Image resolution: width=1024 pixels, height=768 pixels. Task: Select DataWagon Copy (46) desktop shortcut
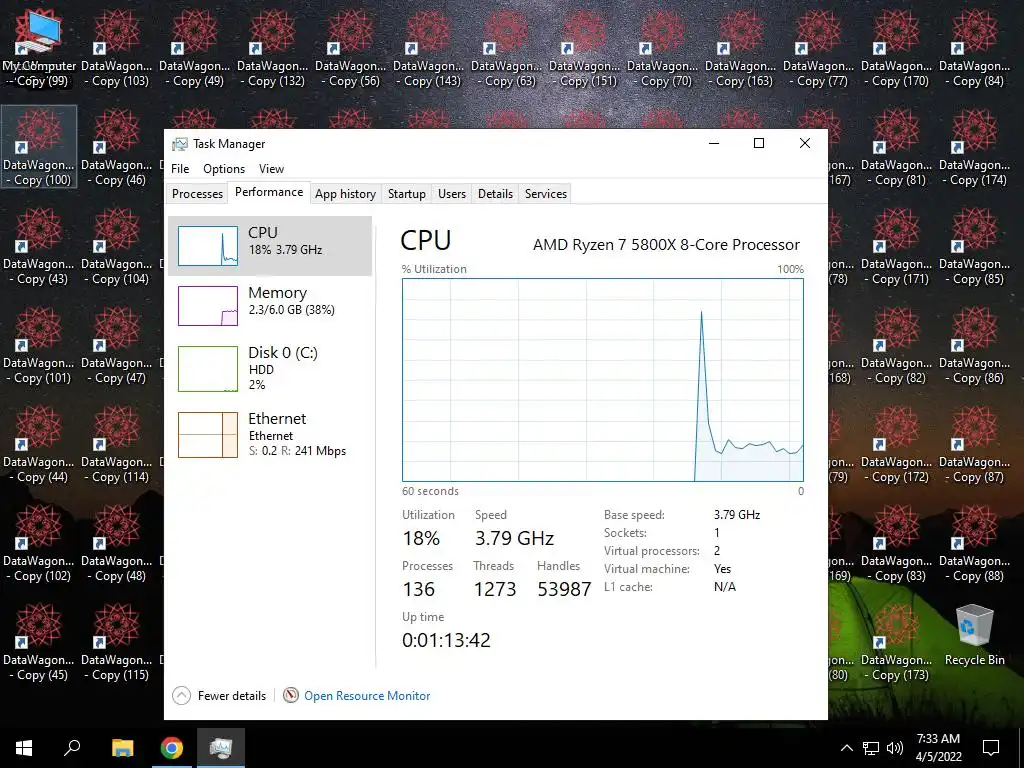pyautogui.click(x=117, y=147)
